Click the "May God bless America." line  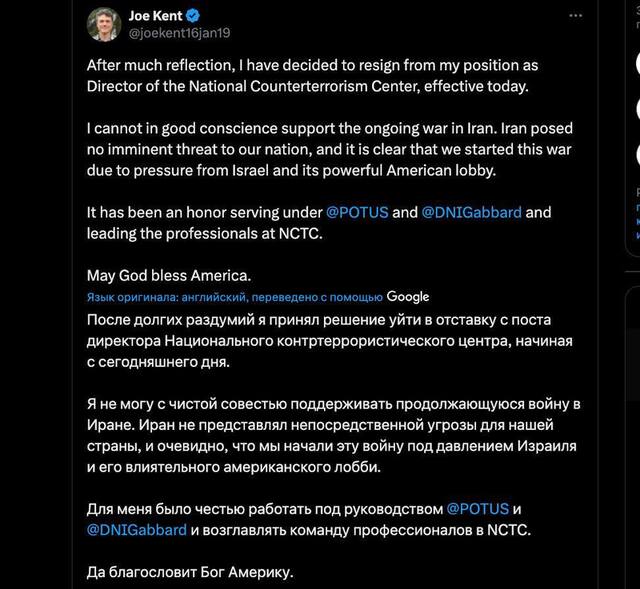168,275
